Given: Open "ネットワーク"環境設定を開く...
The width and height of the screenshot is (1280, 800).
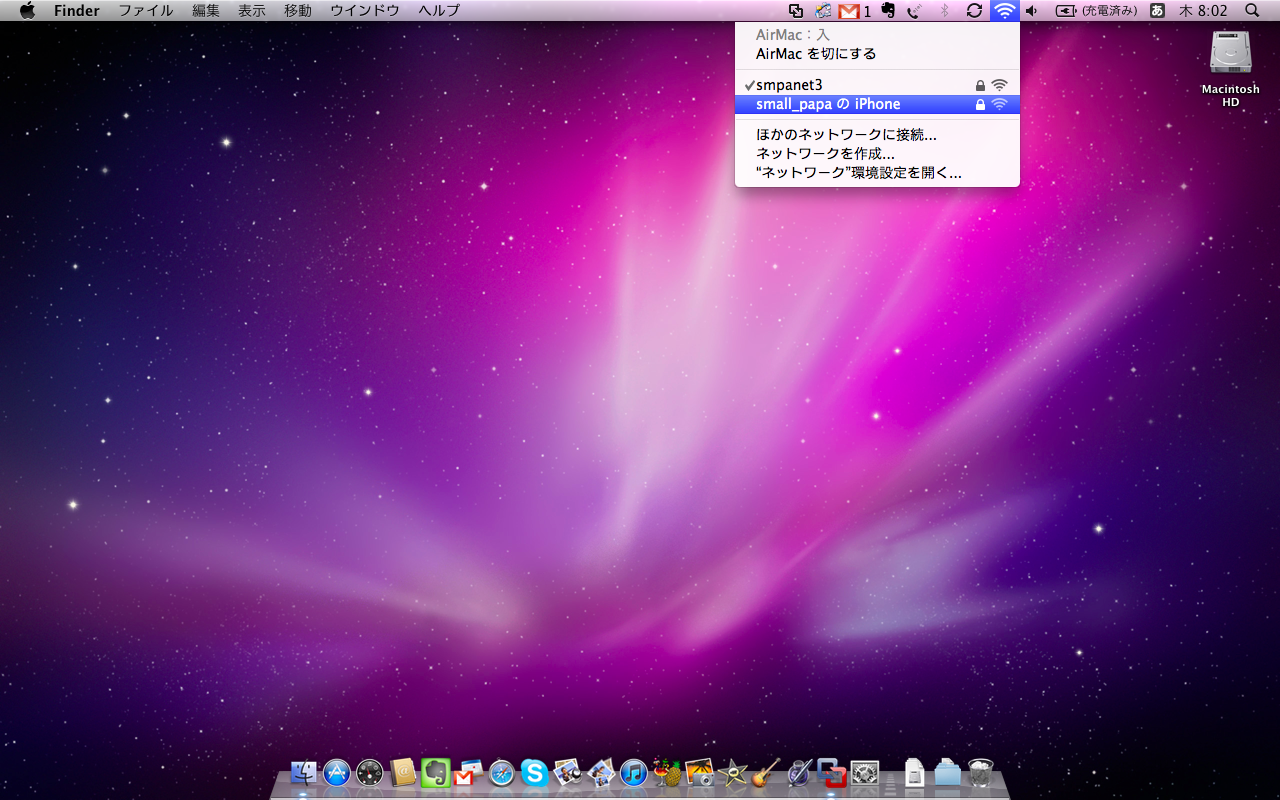Looking at the screenshot, I should click(x=877, y=173).
